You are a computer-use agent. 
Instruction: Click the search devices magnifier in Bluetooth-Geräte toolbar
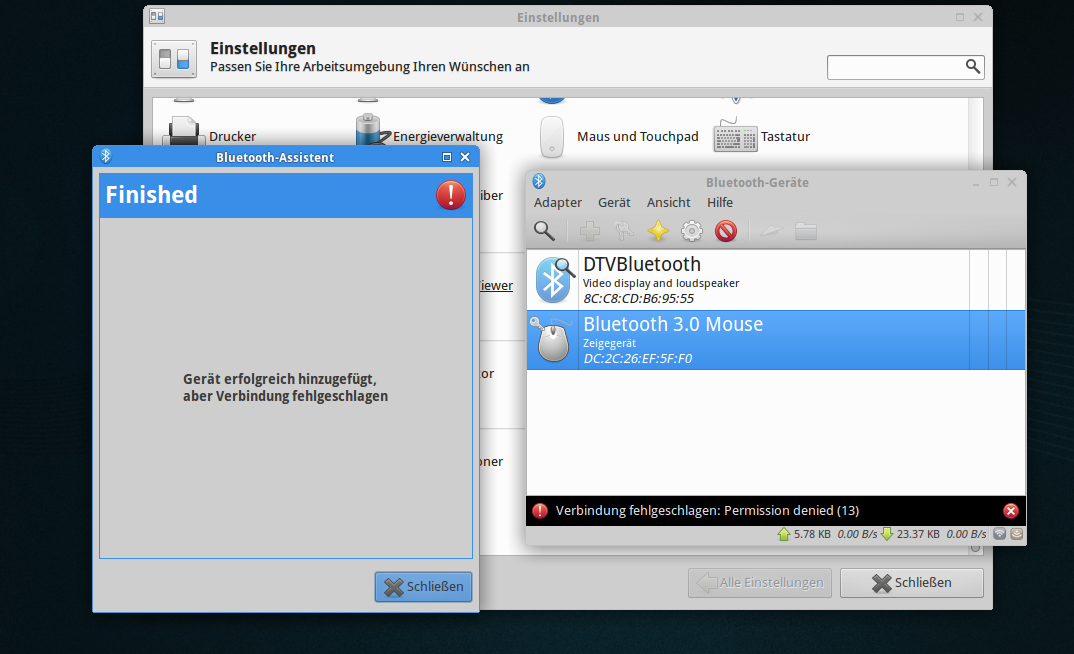pyautogui.click(x=545, y=231)
